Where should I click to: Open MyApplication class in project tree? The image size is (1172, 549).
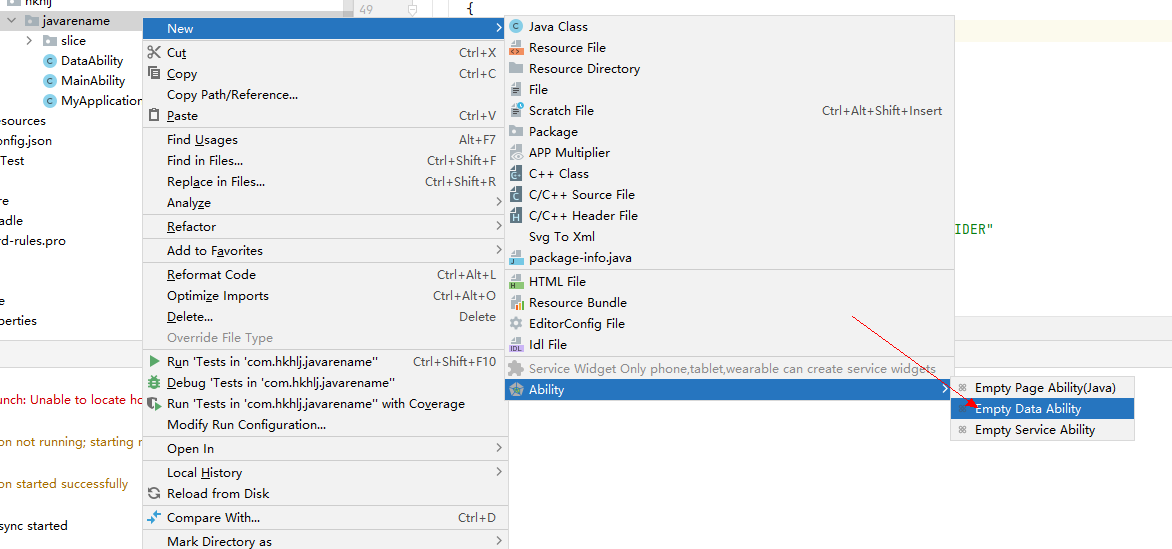coord(102,101)
